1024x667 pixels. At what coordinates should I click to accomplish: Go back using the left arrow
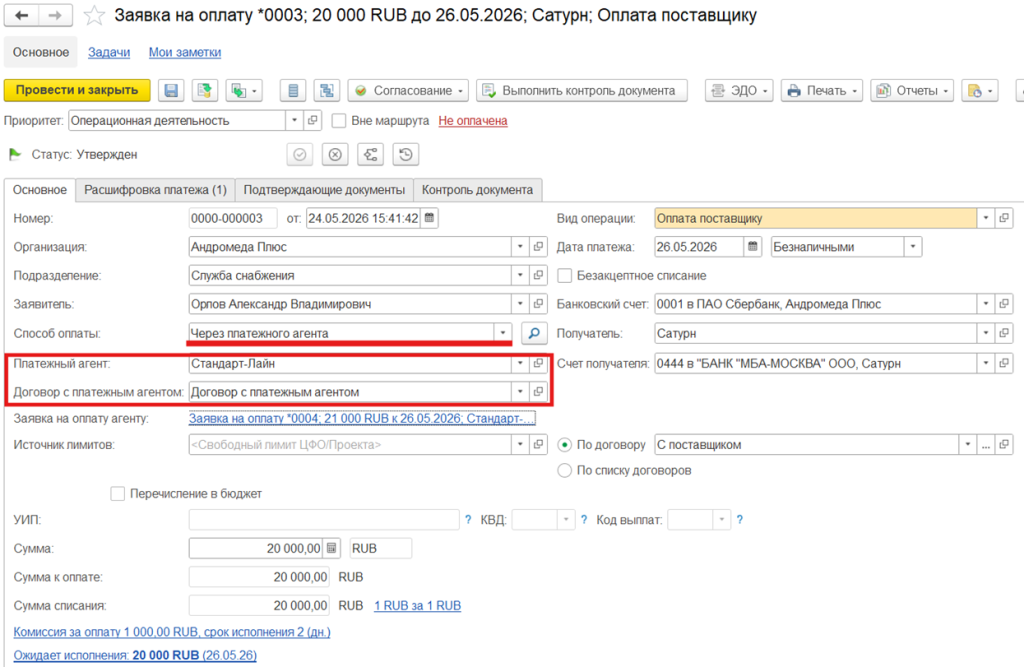(22, 15)
